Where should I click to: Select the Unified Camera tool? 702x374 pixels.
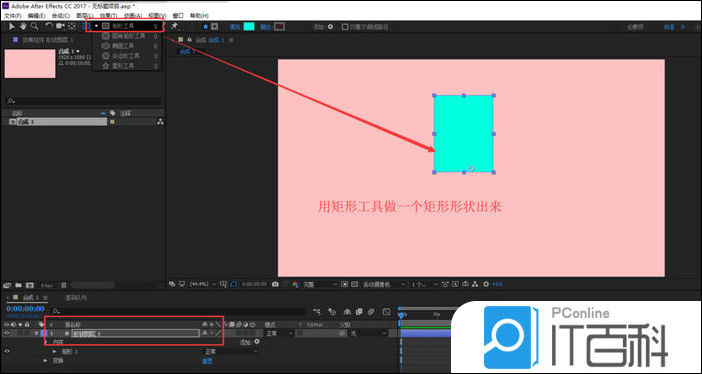(60, 26)
